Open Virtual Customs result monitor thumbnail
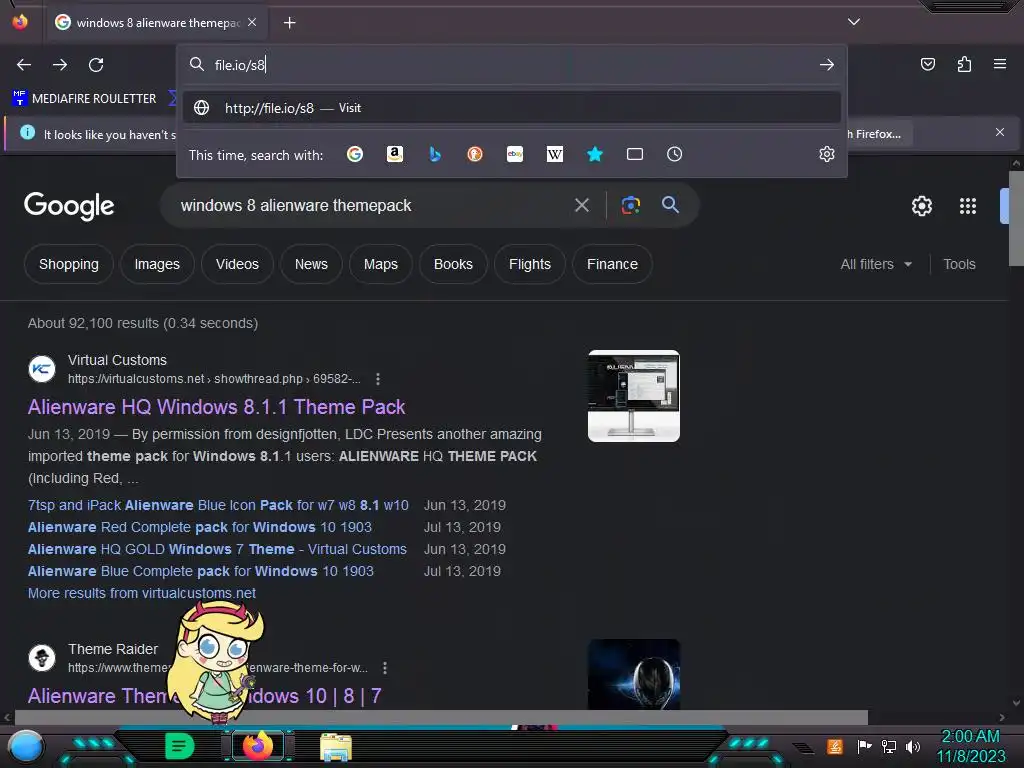Image resolution: width=1024 pixels, height=768 pixels. (x=633, y=396)
